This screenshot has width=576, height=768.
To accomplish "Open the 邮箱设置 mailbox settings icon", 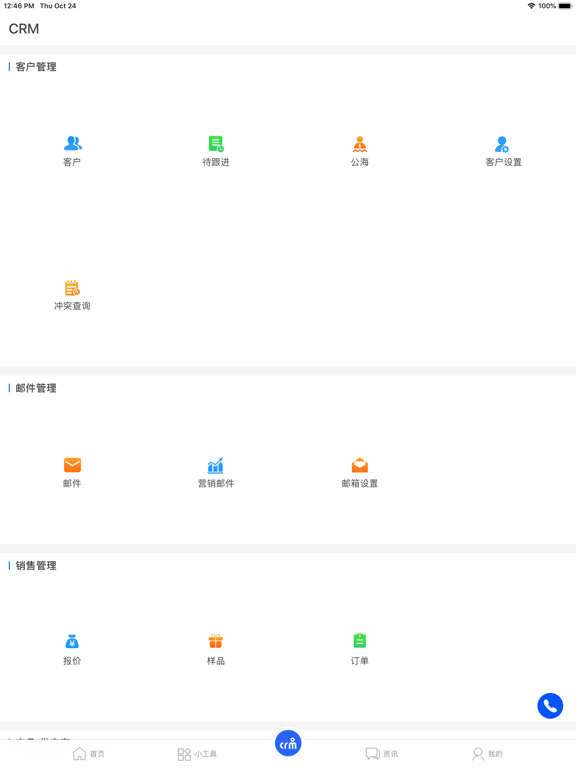I will (x=360, y=465).
